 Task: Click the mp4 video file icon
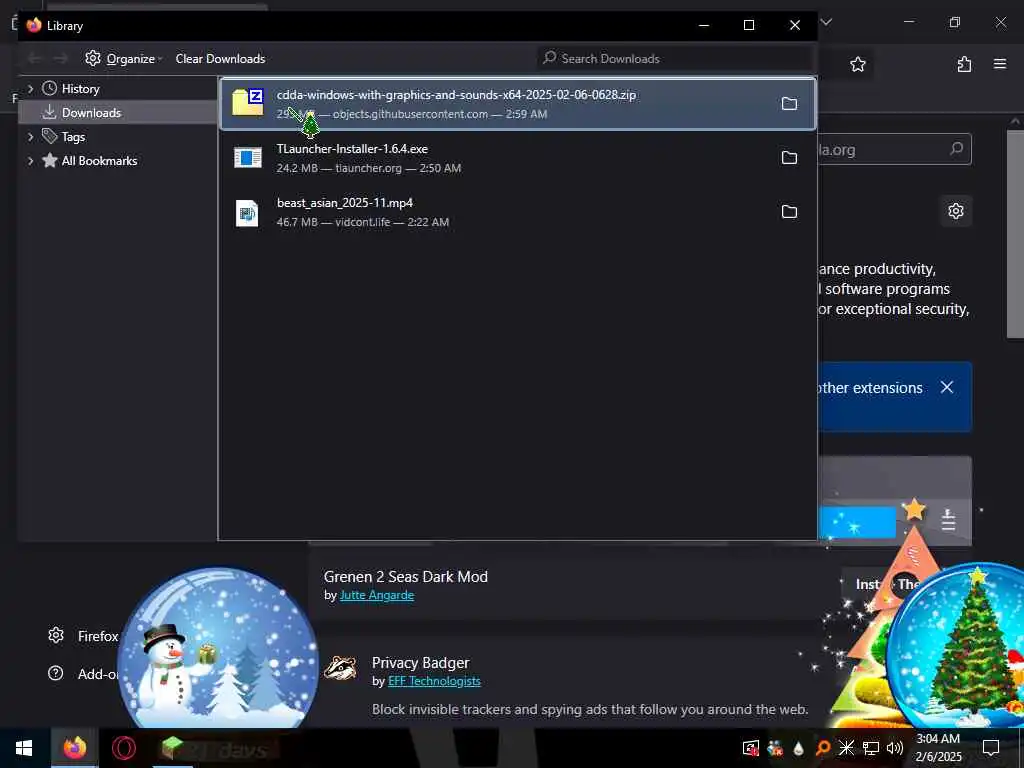[x=247, y=212]
